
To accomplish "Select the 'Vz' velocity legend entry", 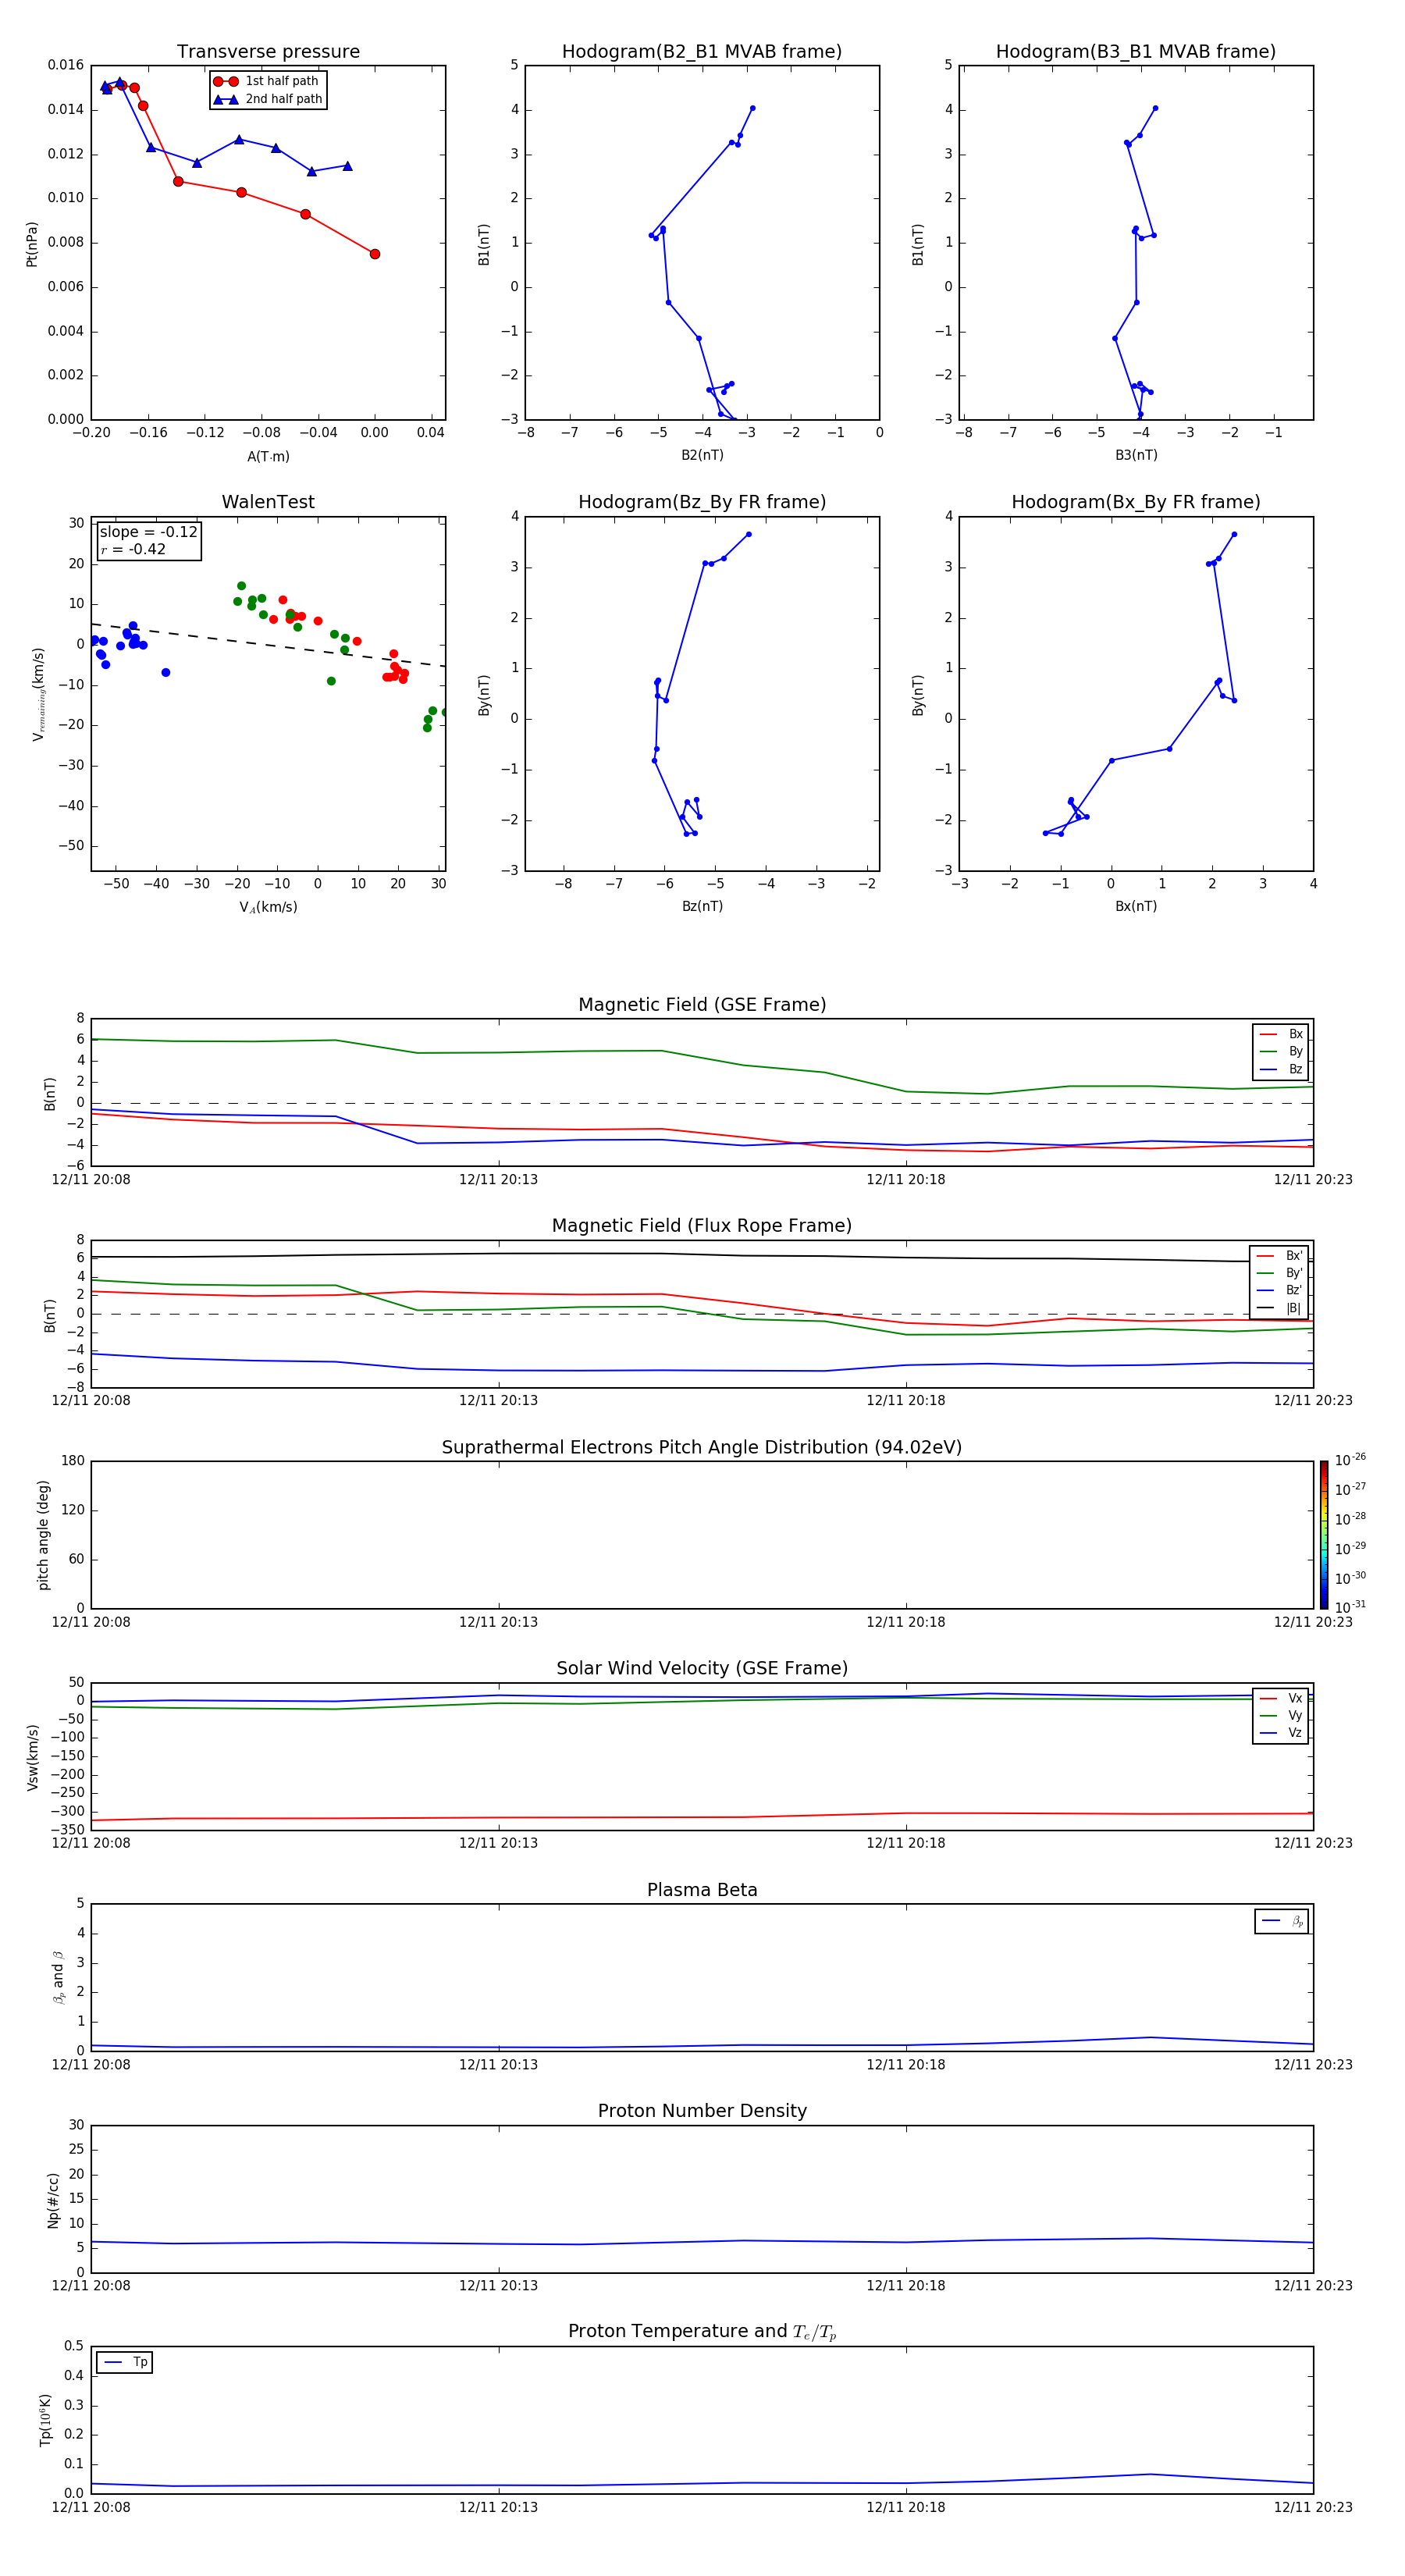I will [1281, 1733].
